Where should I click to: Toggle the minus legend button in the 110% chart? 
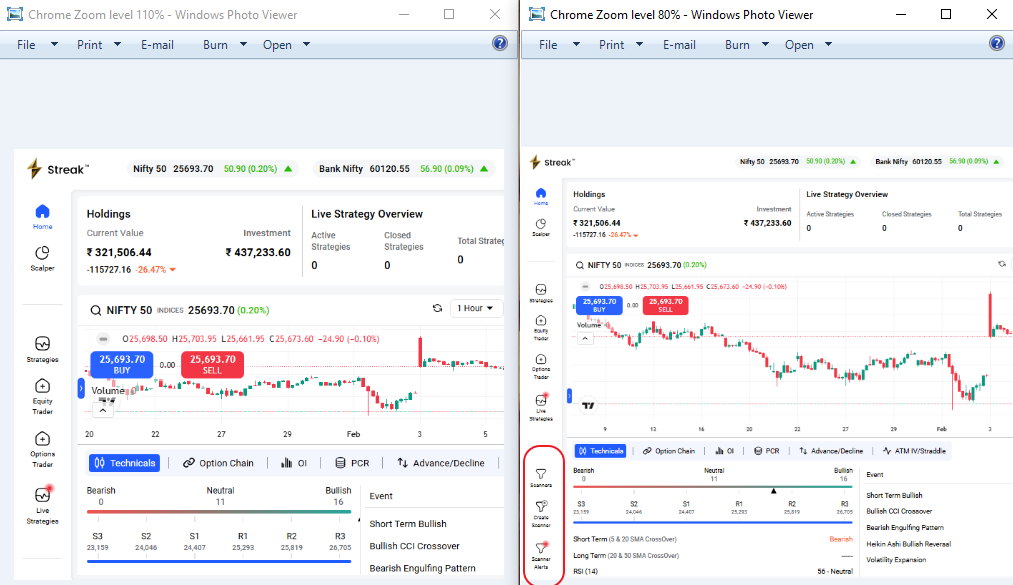pos(103,338)
